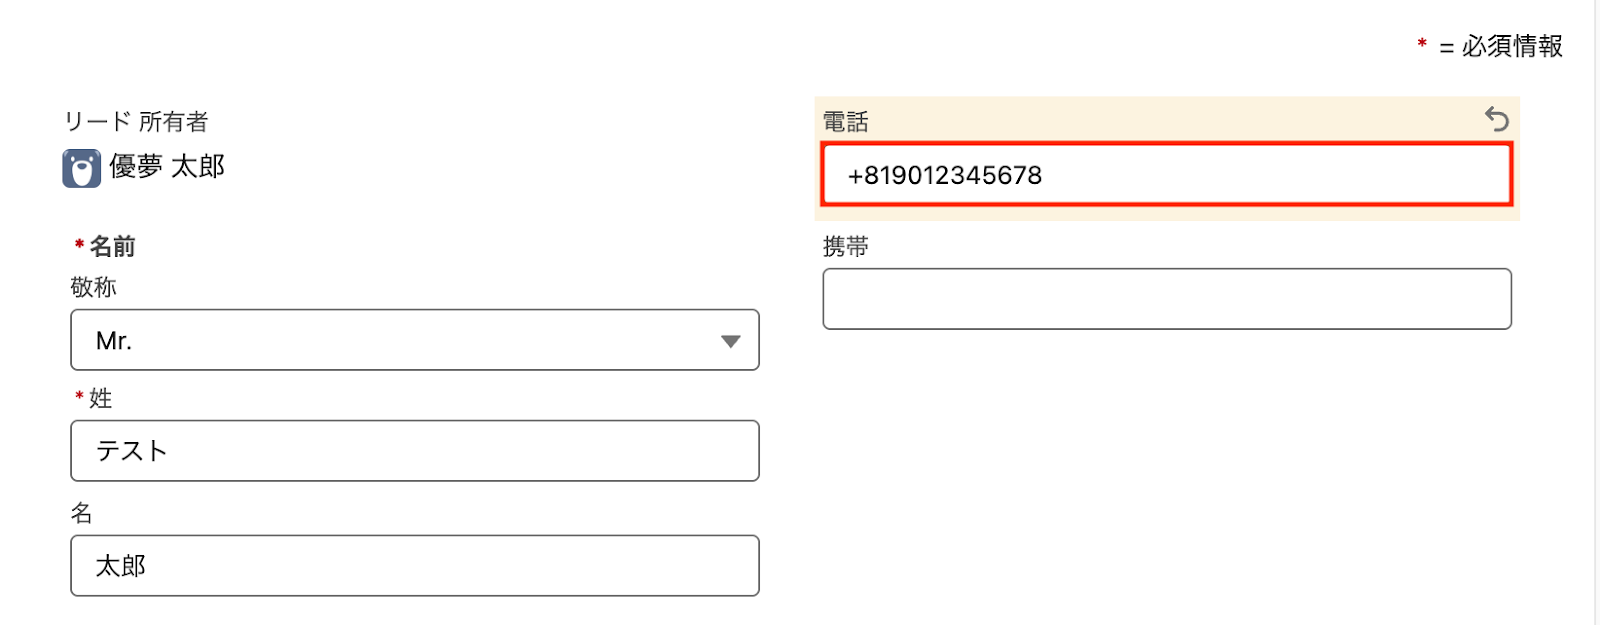Screen dimensions: 1600x625
Task: Click the 名 label above first name field
Action: tap(82, 513)
